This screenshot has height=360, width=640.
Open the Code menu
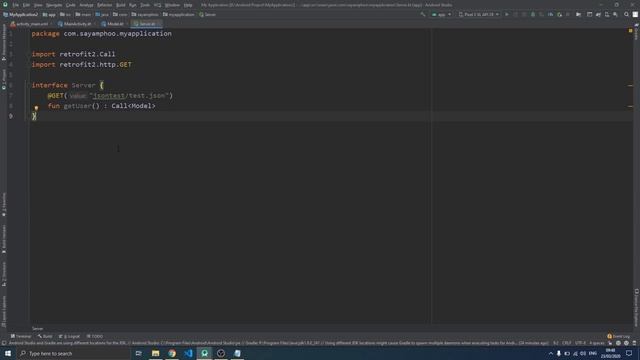click(x=71, y=5)
